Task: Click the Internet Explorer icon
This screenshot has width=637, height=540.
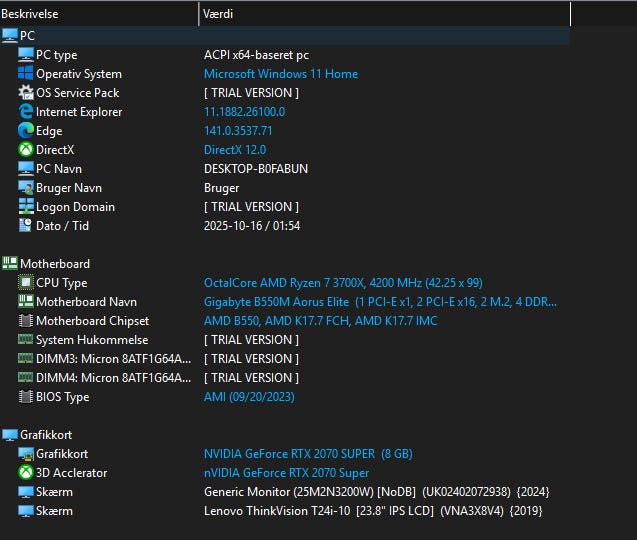Action: pos(26,112)
